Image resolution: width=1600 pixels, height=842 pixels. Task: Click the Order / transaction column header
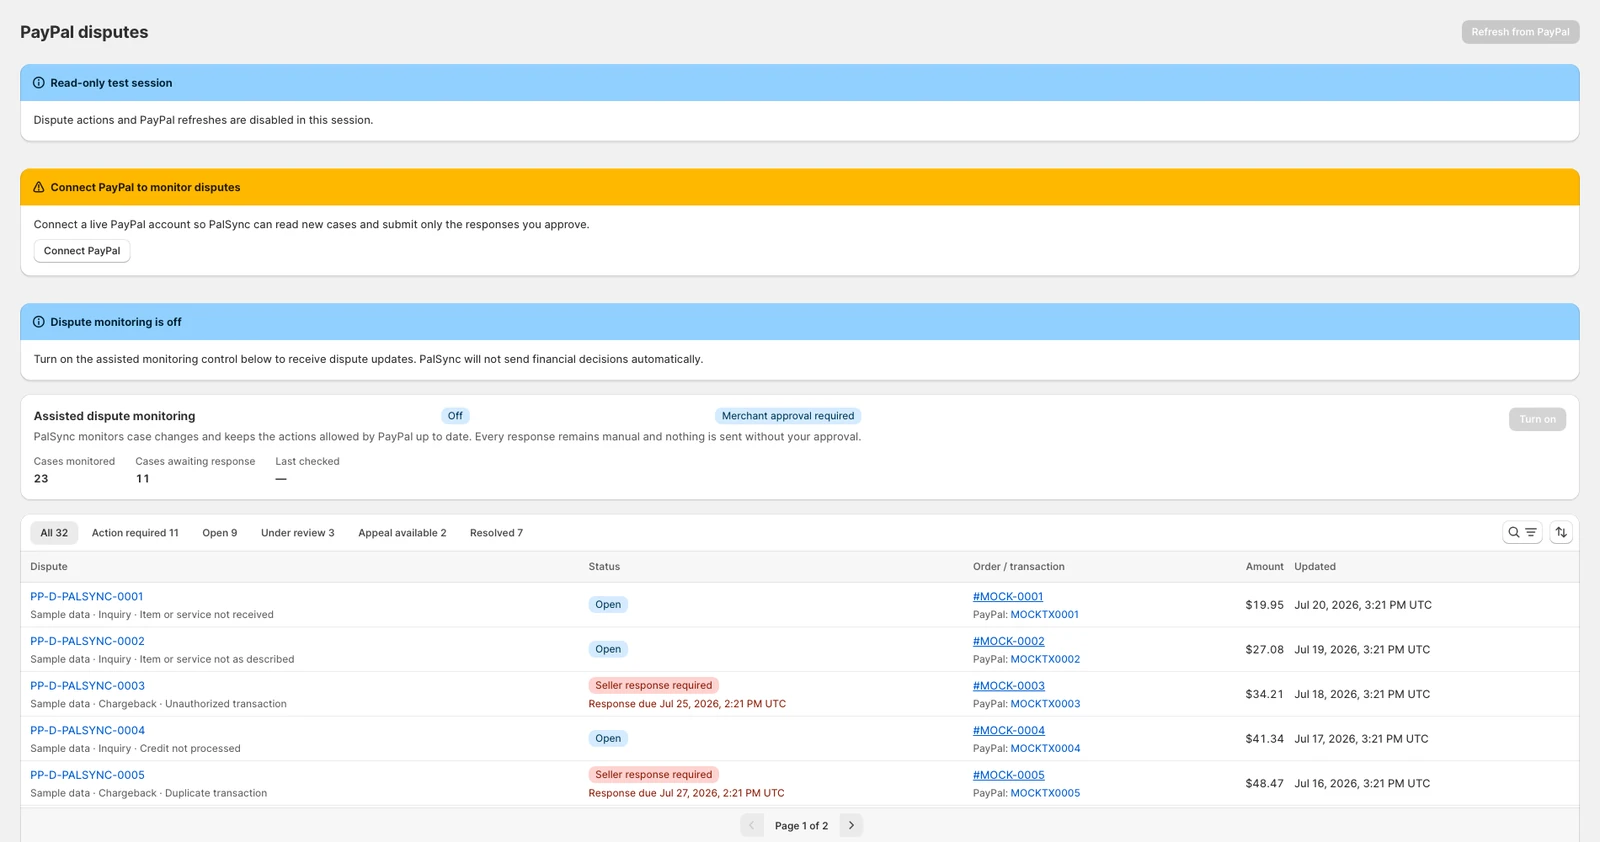tap(1019, 567)
